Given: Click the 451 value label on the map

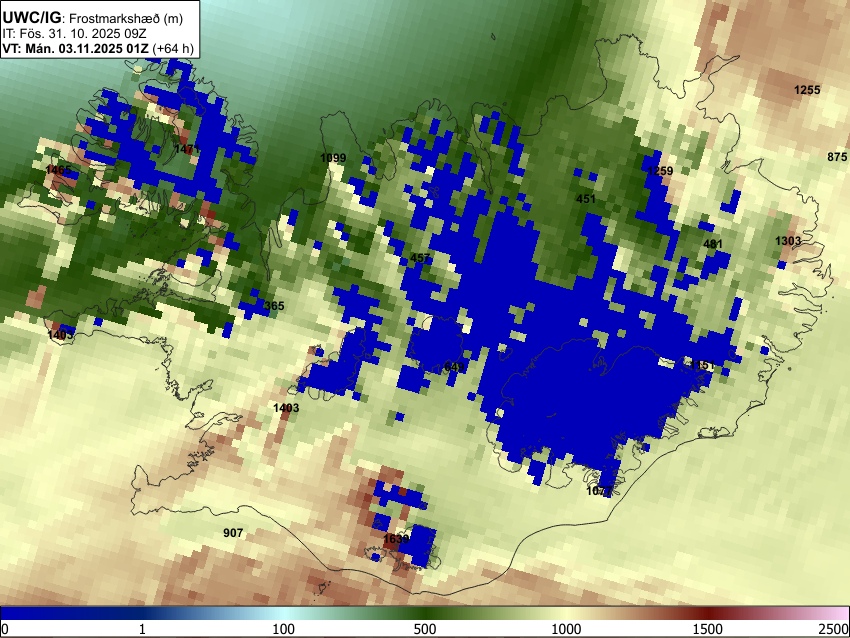Looking at the screenshot, I should click(586, 199).
